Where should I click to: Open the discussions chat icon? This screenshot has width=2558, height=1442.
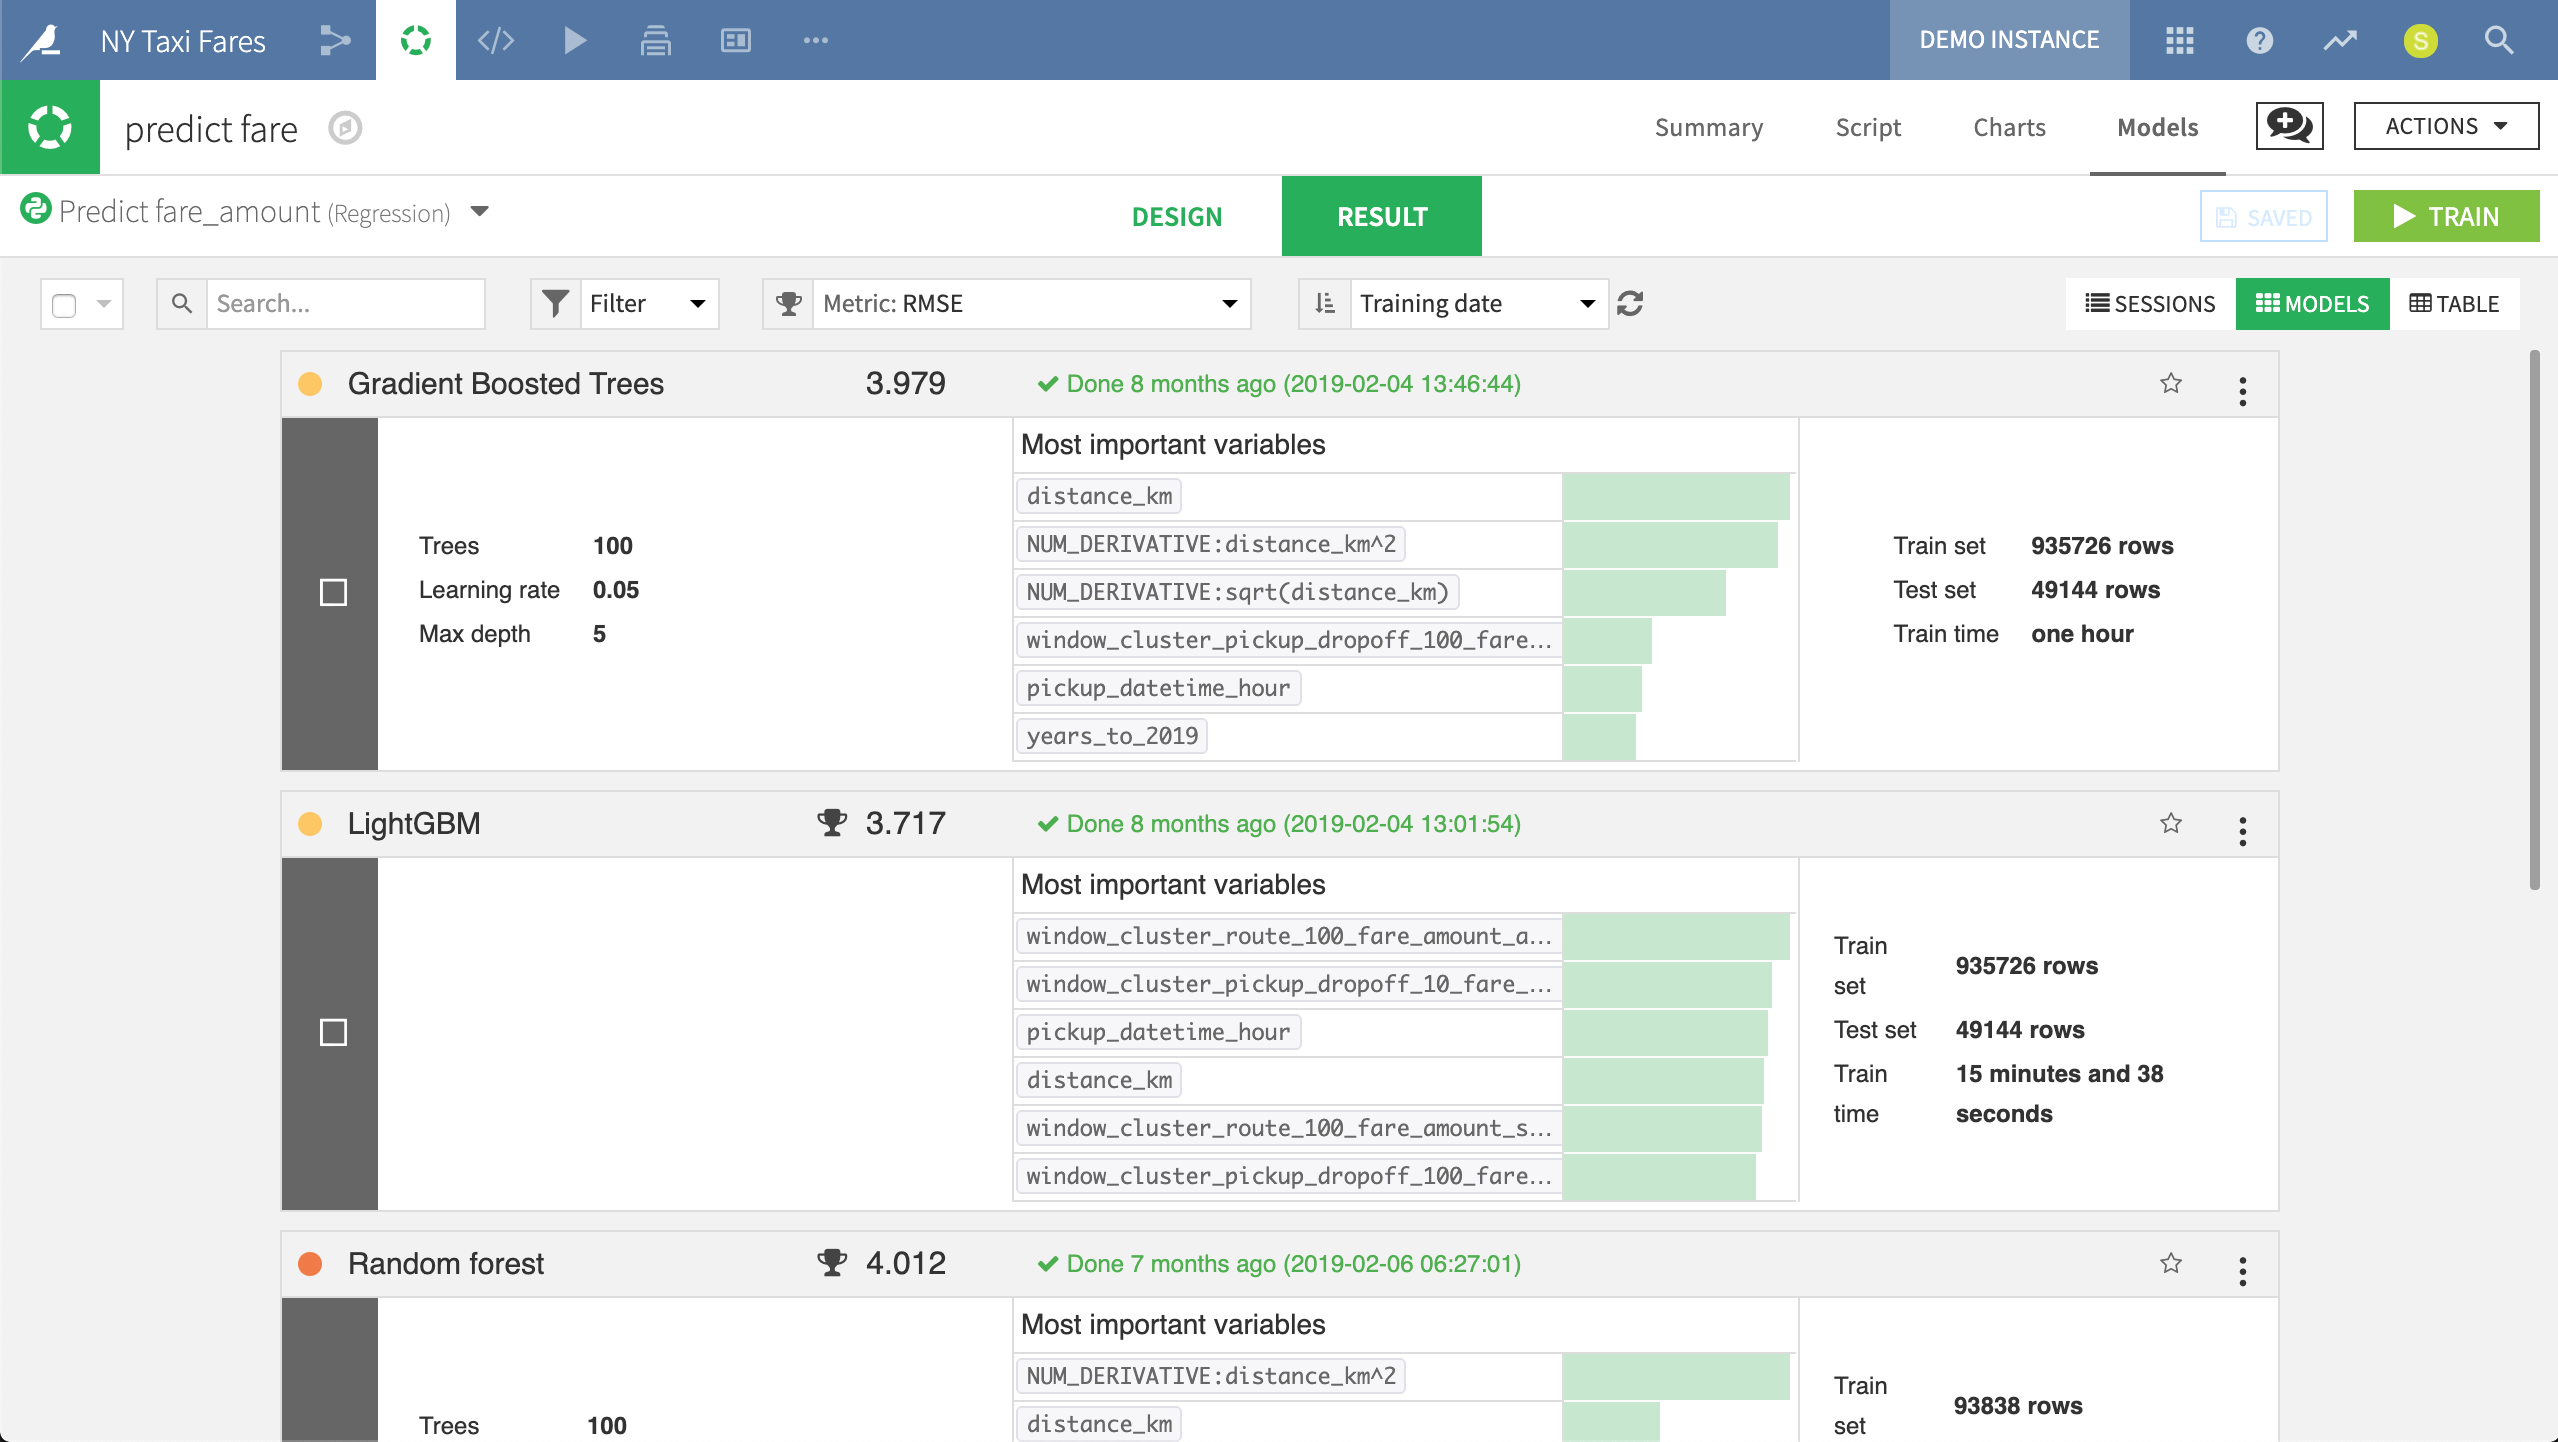point(2289,126)
